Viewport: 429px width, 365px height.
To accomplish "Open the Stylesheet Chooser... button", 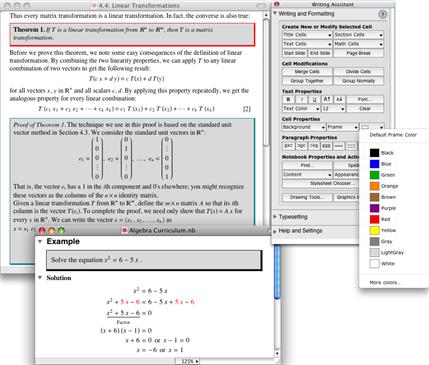I will (x=332, y=184).
